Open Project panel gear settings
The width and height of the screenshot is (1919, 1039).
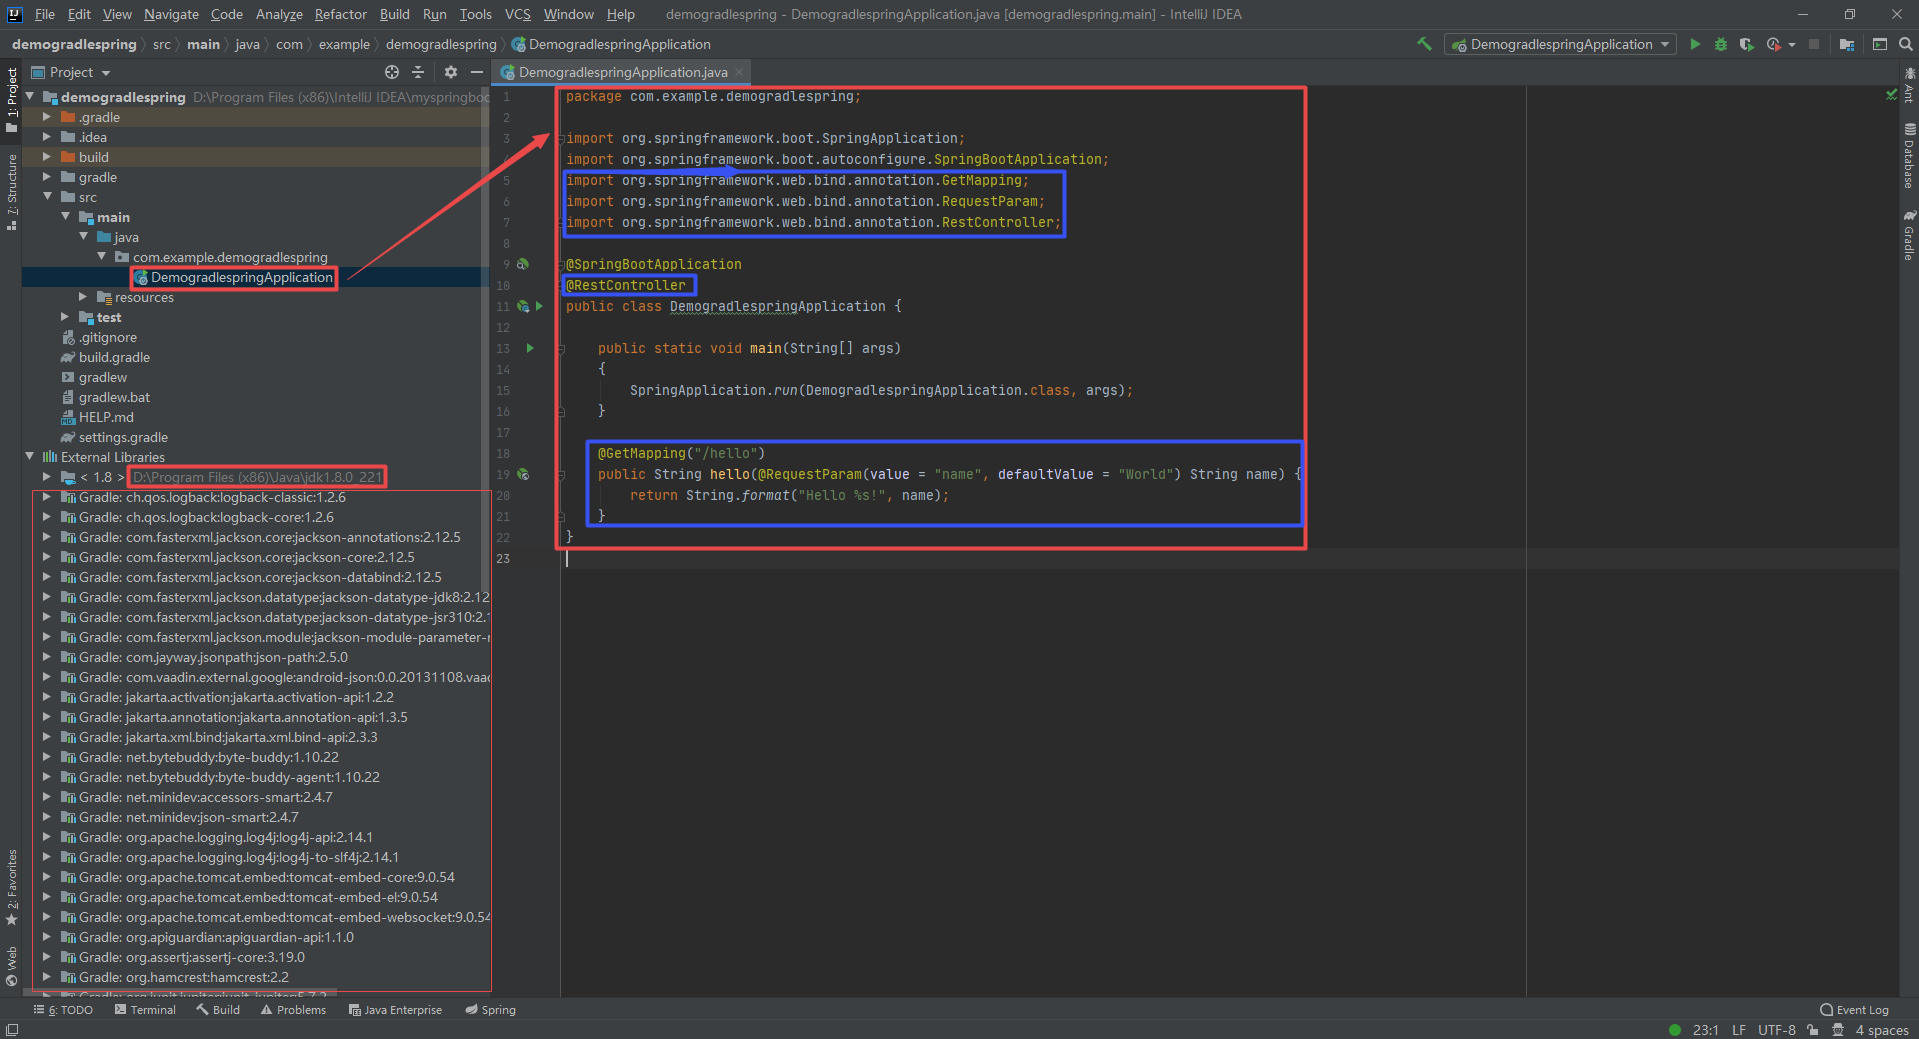point(451,72)
